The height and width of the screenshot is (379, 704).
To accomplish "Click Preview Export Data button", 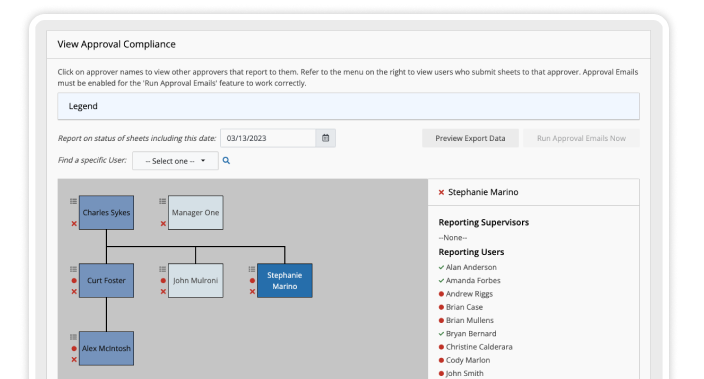I will click(470, 138).
